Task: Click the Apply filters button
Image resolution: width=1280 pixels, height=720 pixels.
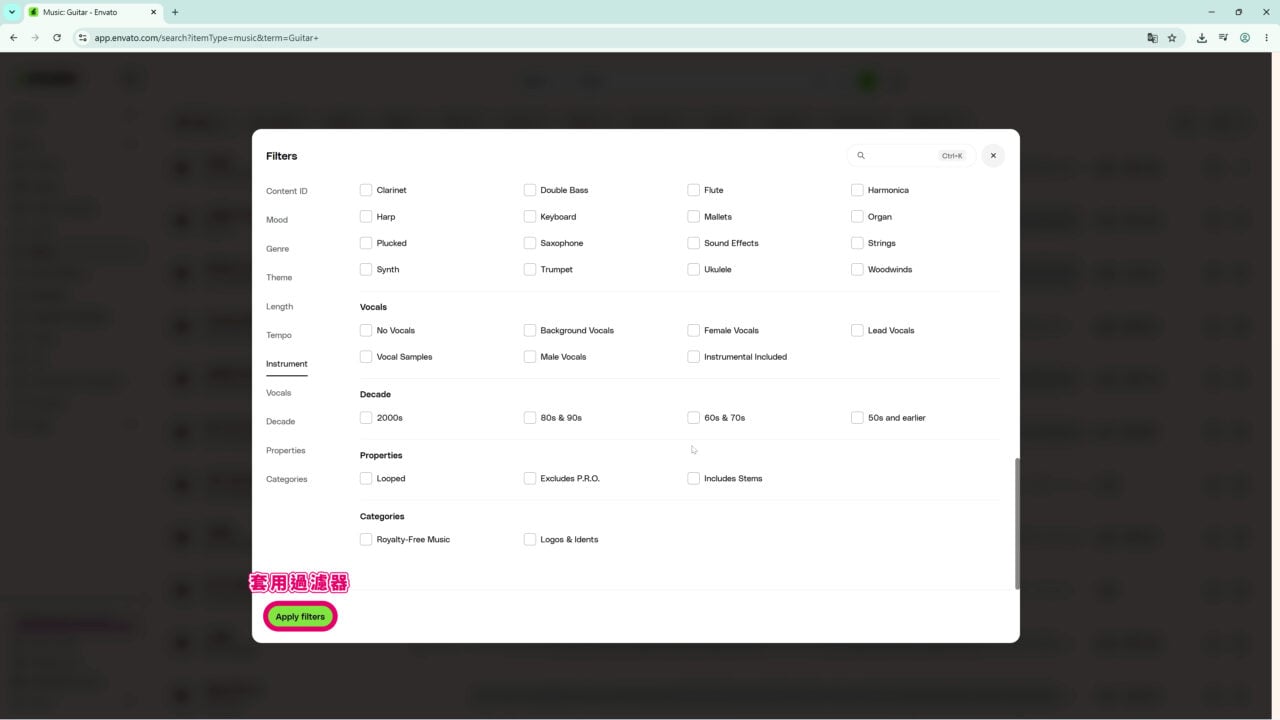Action: [x=300, y=617]
